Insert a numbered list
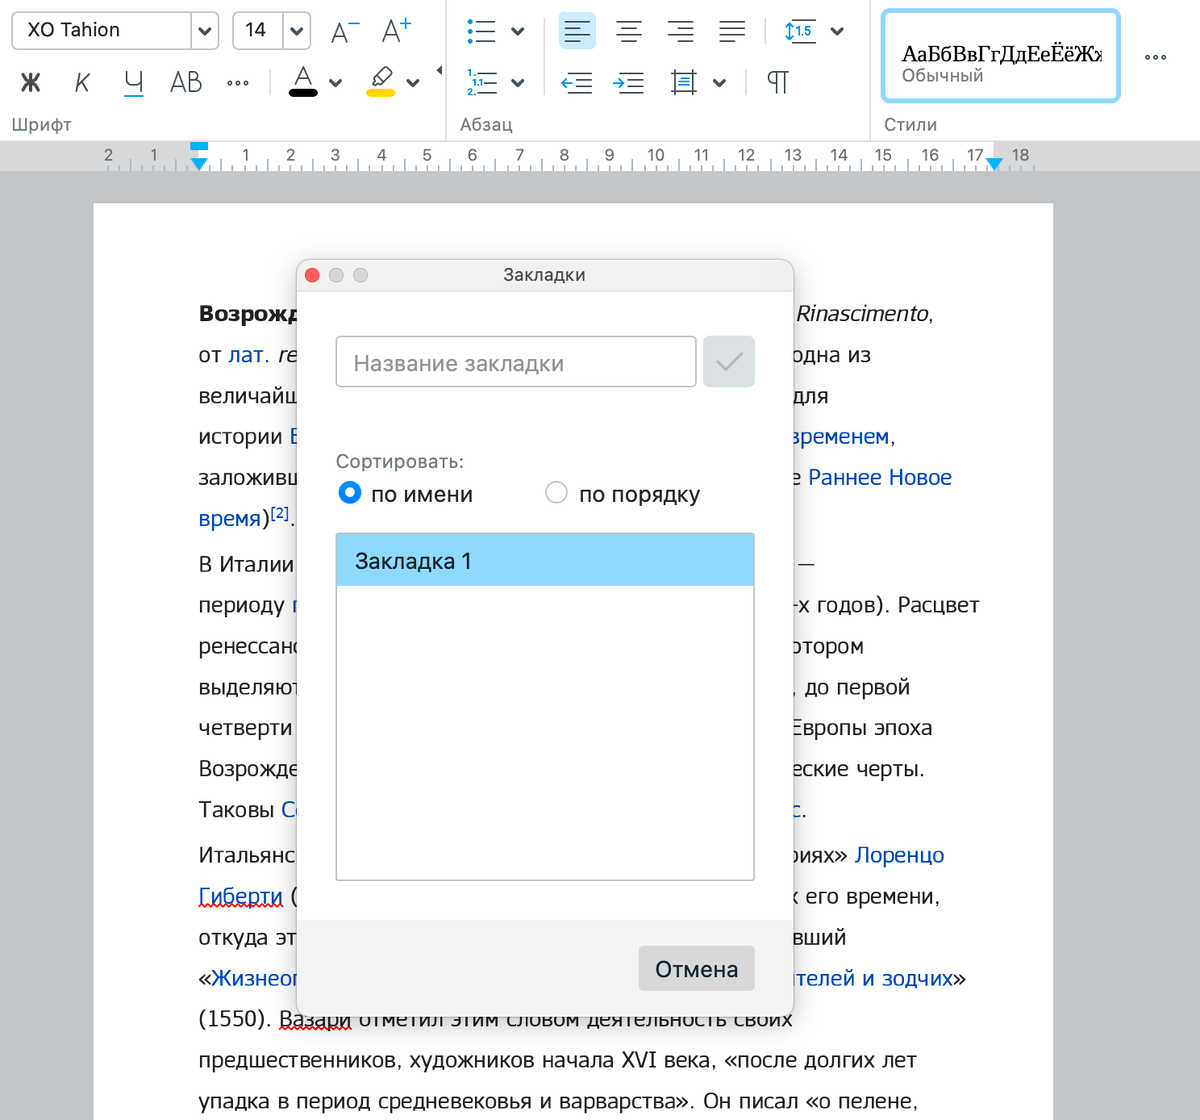Image resolution: width=1200 pixels, height=1120 pixels. coord(481,83)
